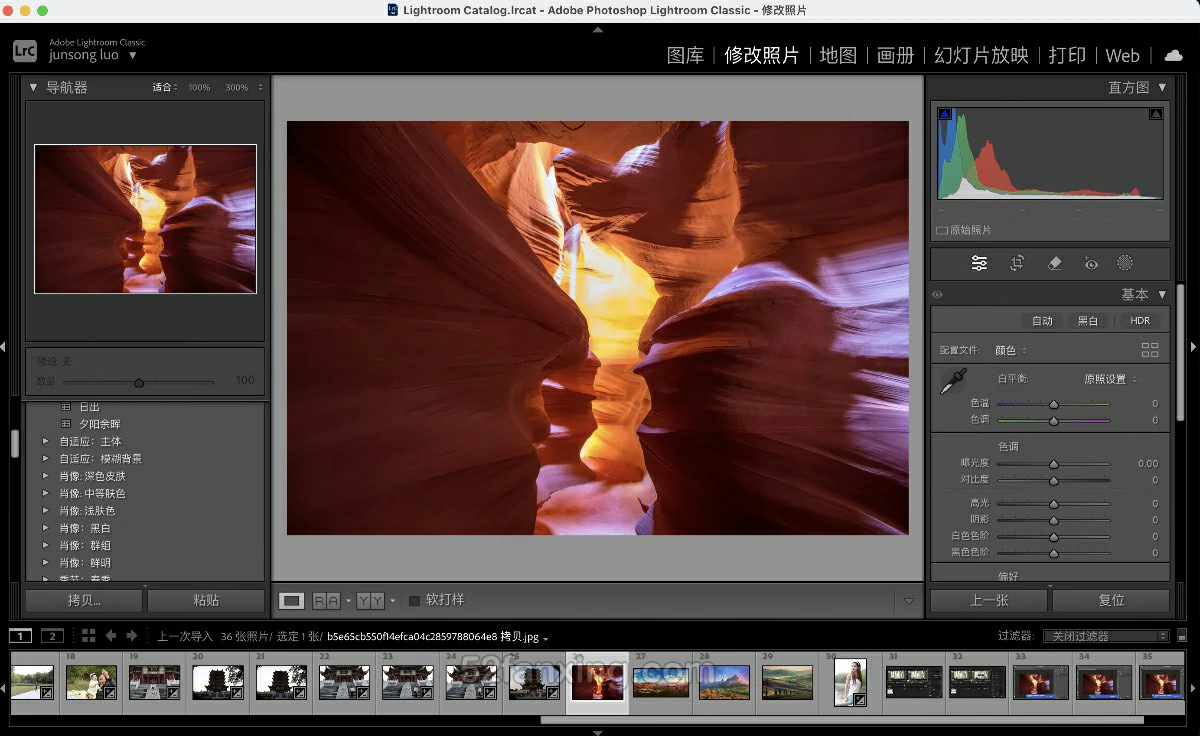Open grid view from filmstrip bar
Viewport: 1200px width, 736px height.
click(88, 636)
